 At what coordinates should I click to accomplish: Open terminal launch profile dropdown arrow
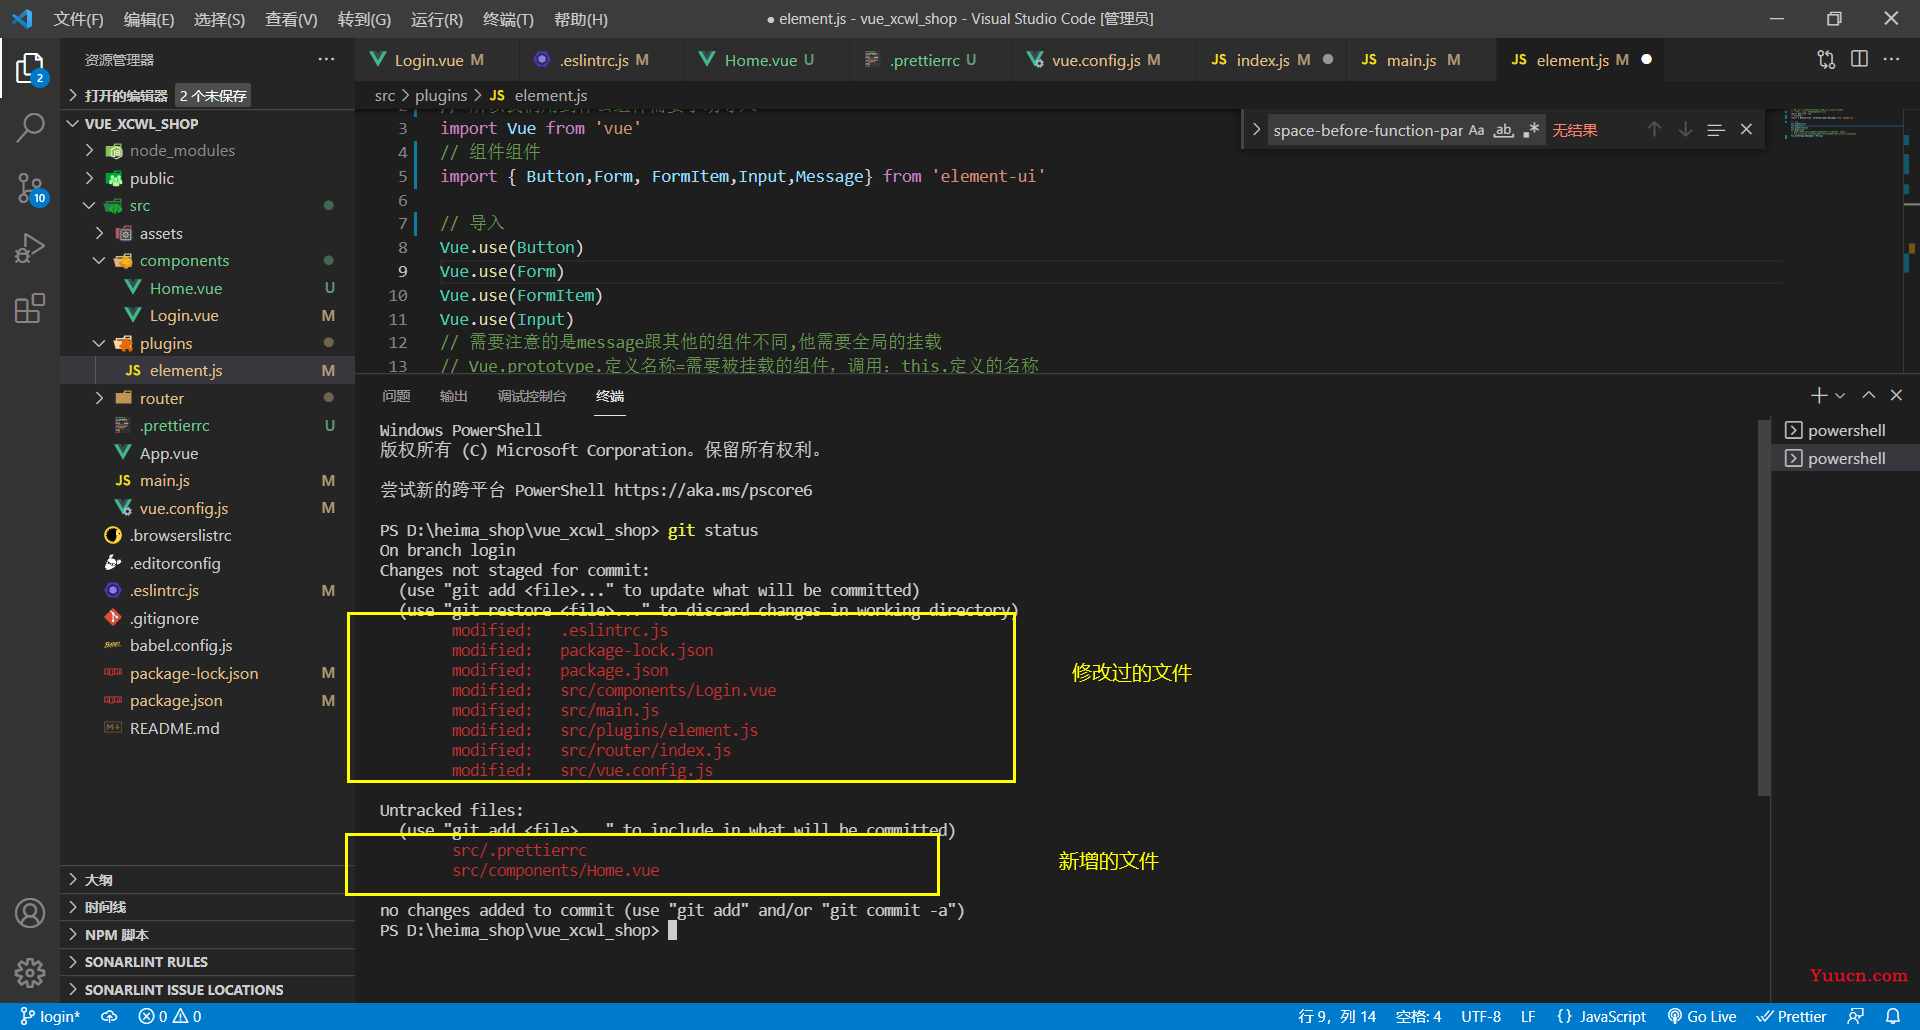click(x=1840, y=396)
